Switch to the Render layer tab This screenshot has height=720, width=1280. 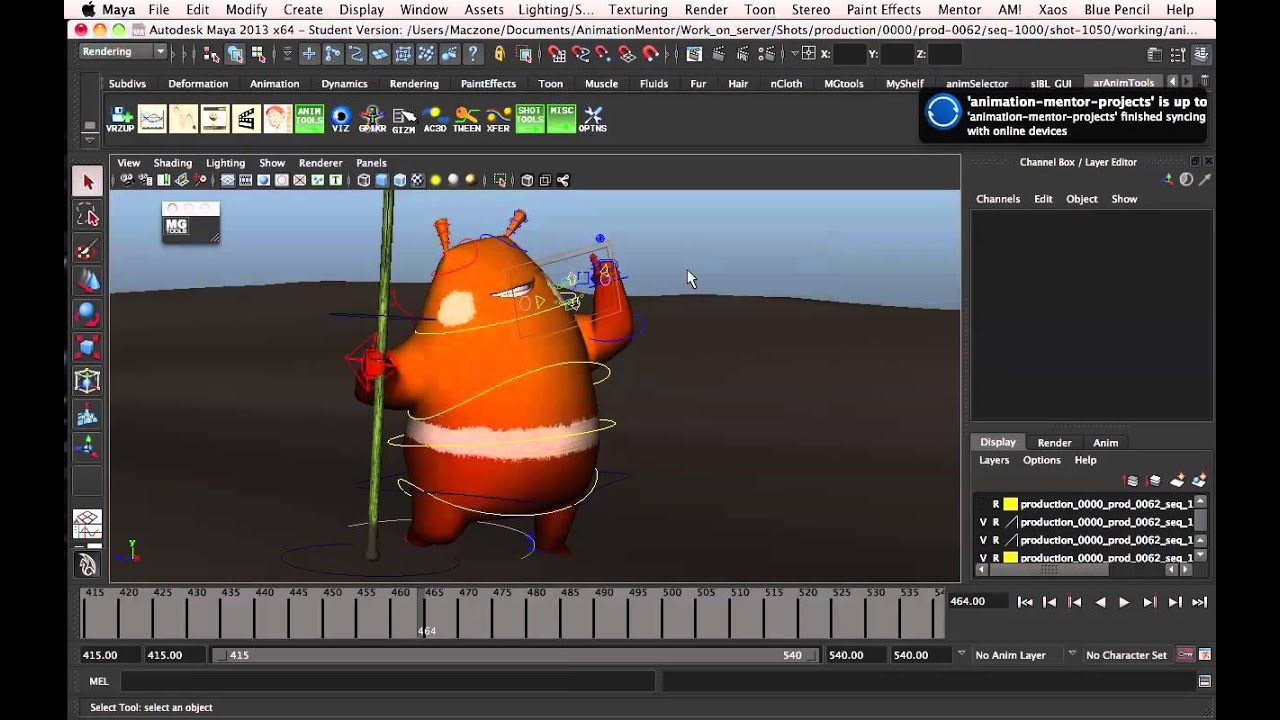pyautogui.click(x=1054, y=443)
